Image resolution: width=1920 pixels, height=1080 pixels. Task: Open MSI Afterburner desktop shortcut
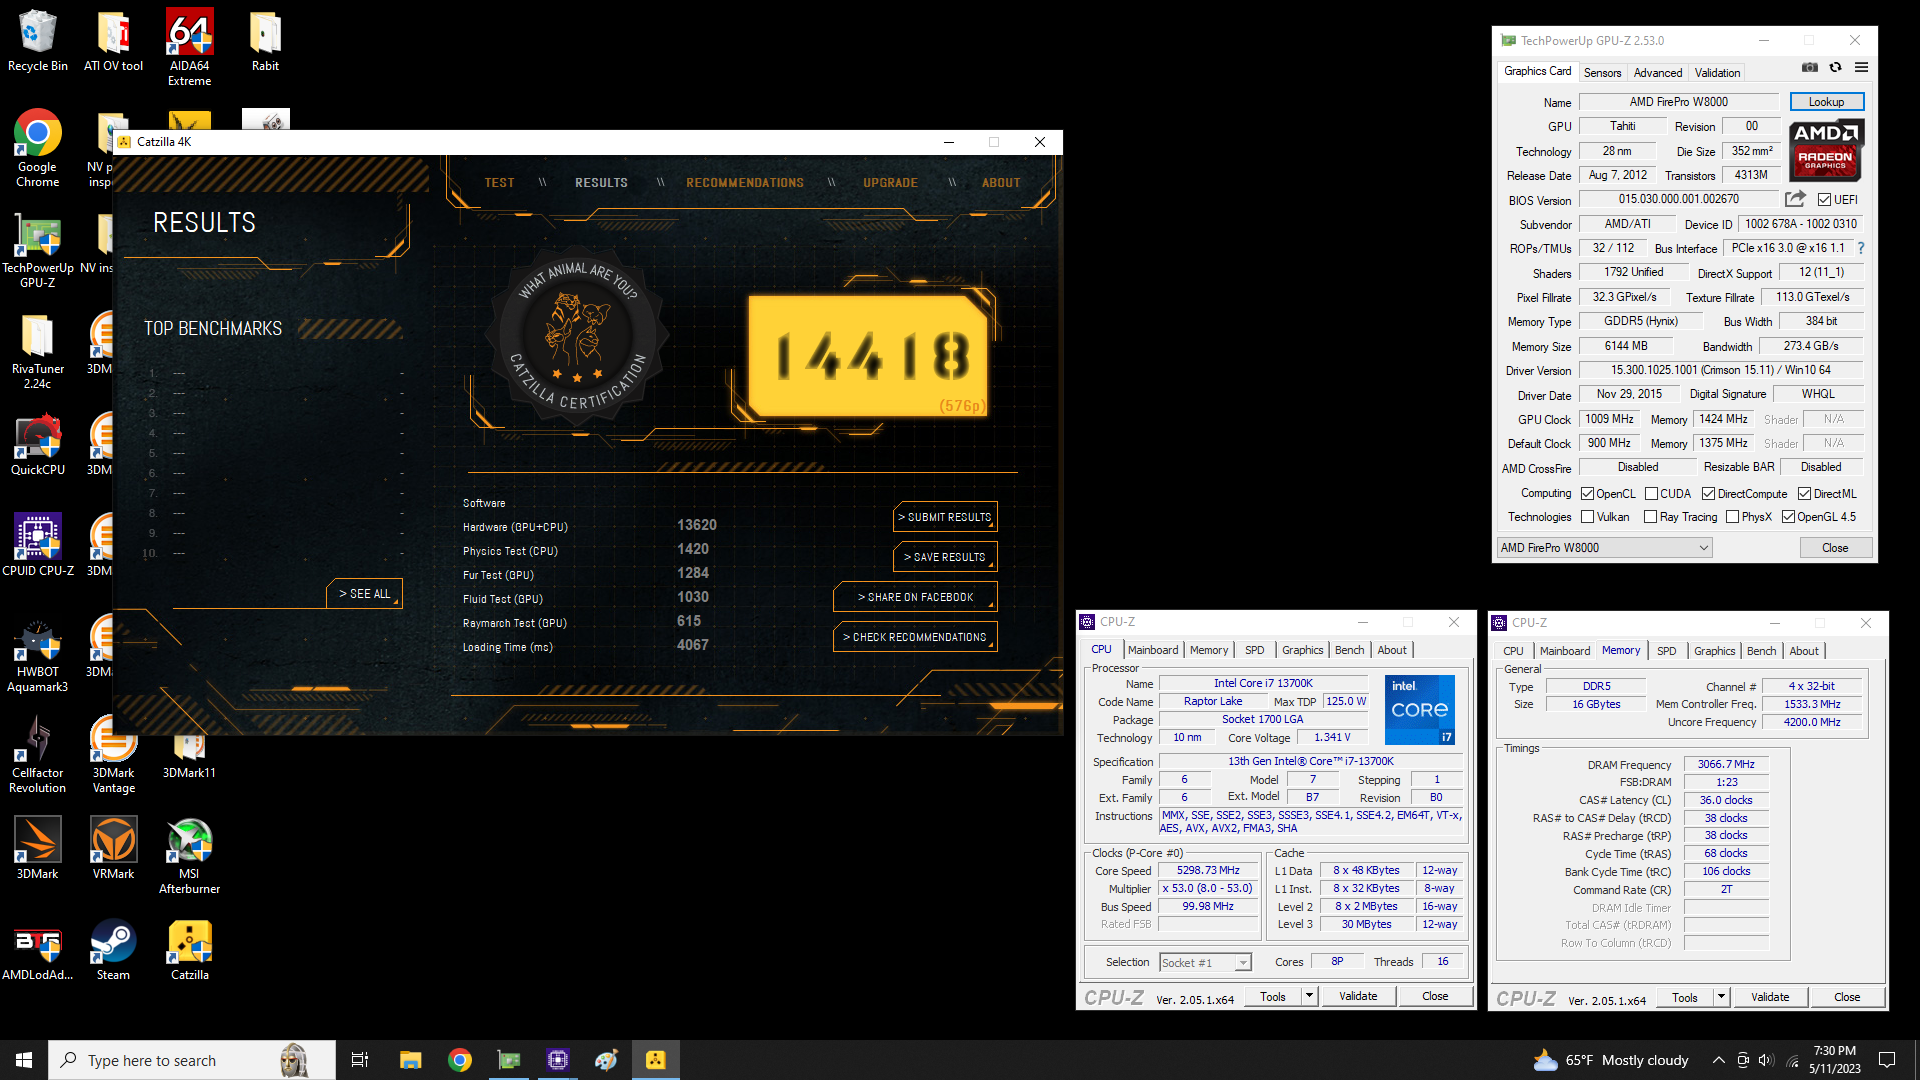click(189, 857)
